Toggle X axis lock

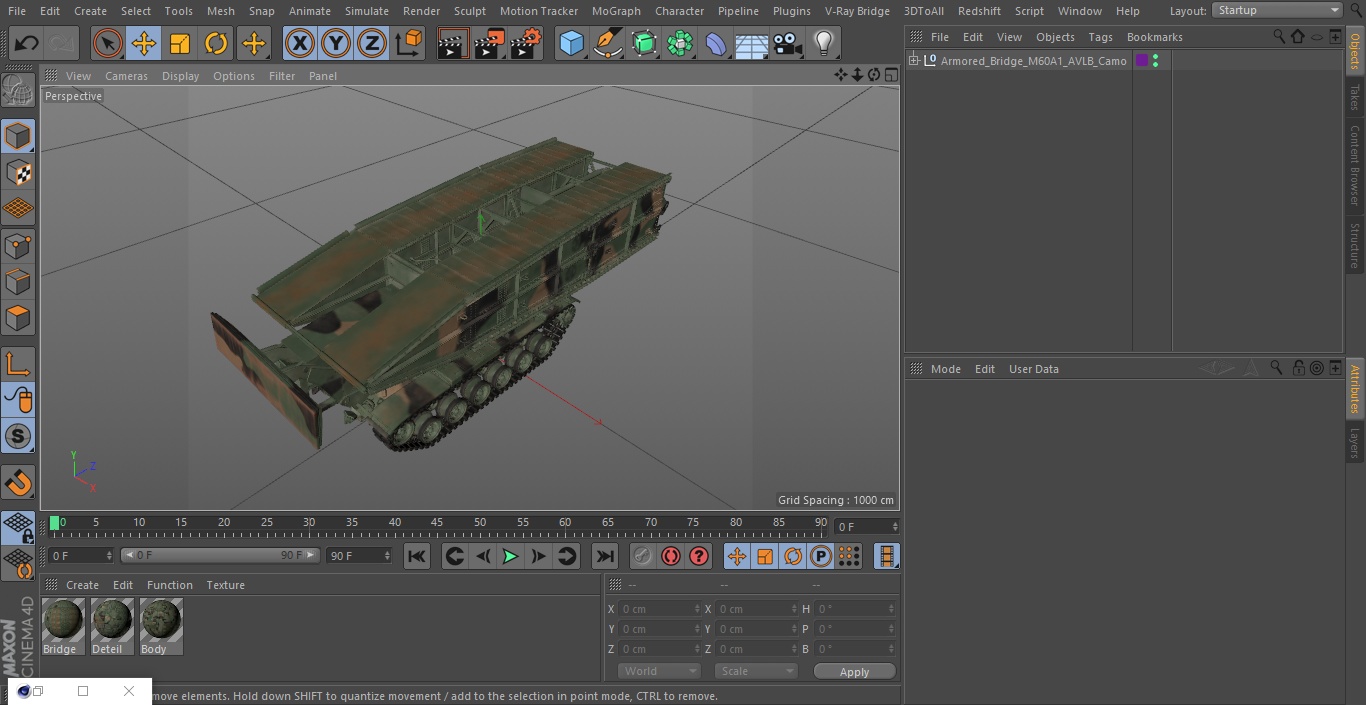[300, 43]
